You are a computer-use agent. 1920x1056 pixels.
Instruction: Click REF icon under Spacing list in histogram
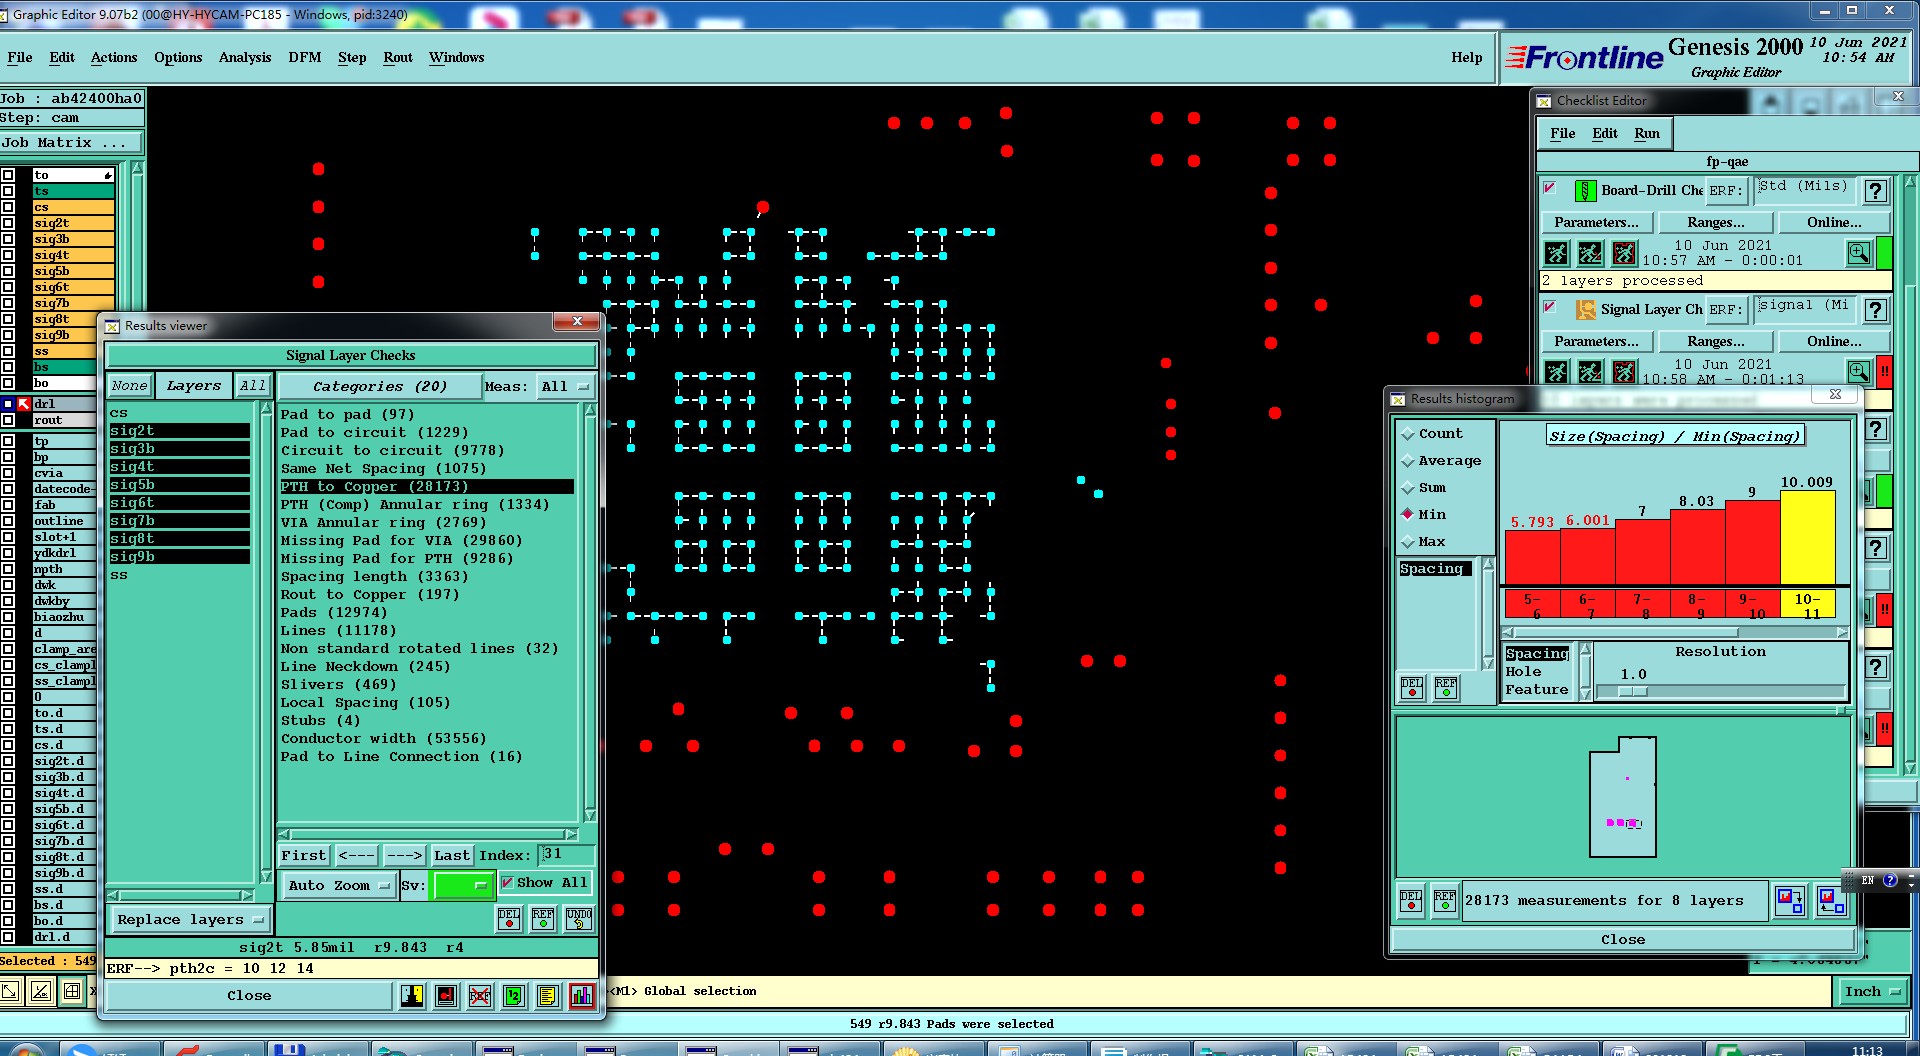click(x=1446, y=688)
